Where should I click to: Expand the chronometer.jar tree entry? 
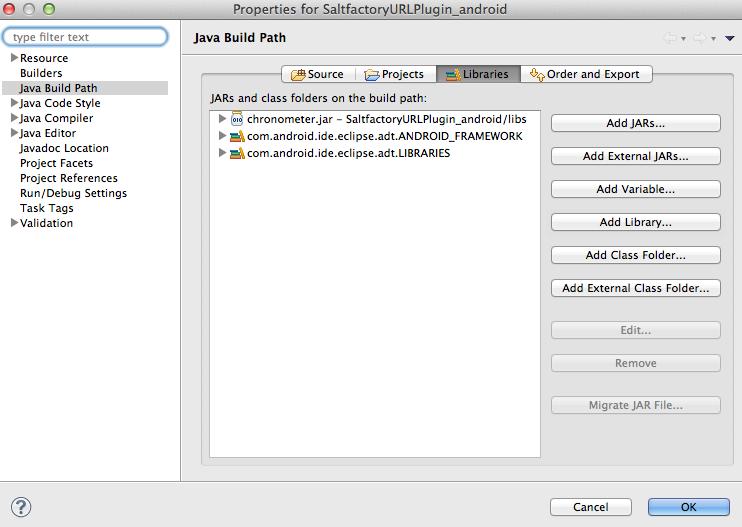tap(222, 119)
